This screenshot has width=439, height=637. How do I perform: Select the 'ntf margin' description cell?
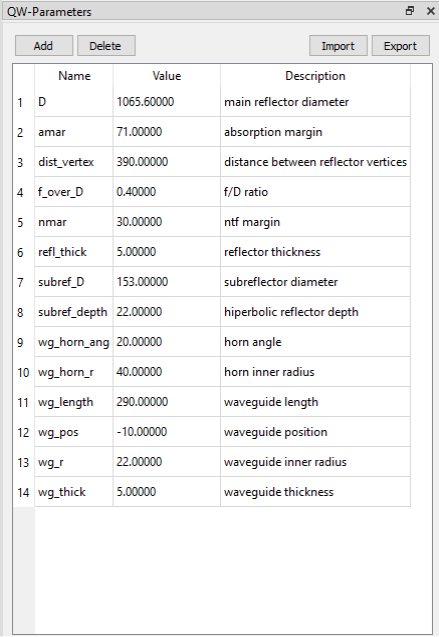coord(315,222)
